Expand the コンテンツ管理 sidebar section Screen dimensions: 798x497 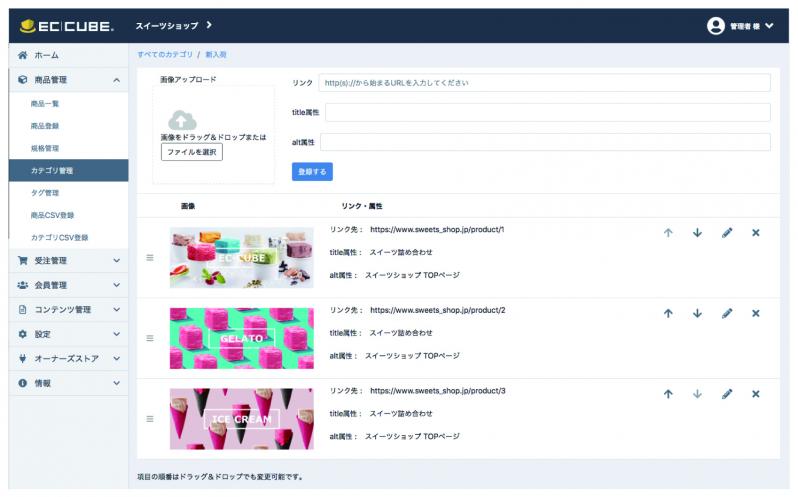pyautogui.click(x=68, y=310)
